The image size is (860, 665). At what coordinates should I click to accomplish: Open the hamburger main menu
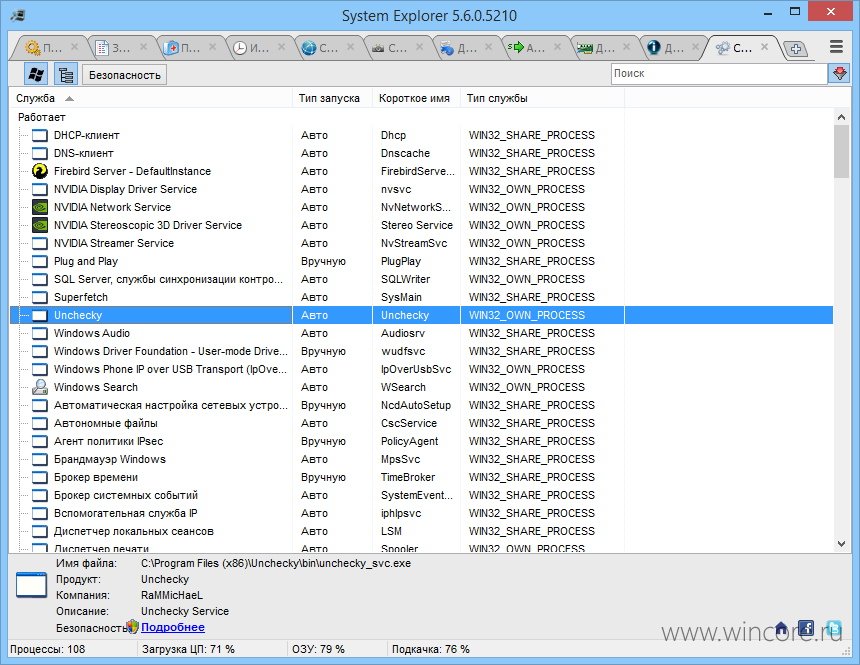point(836,47)
